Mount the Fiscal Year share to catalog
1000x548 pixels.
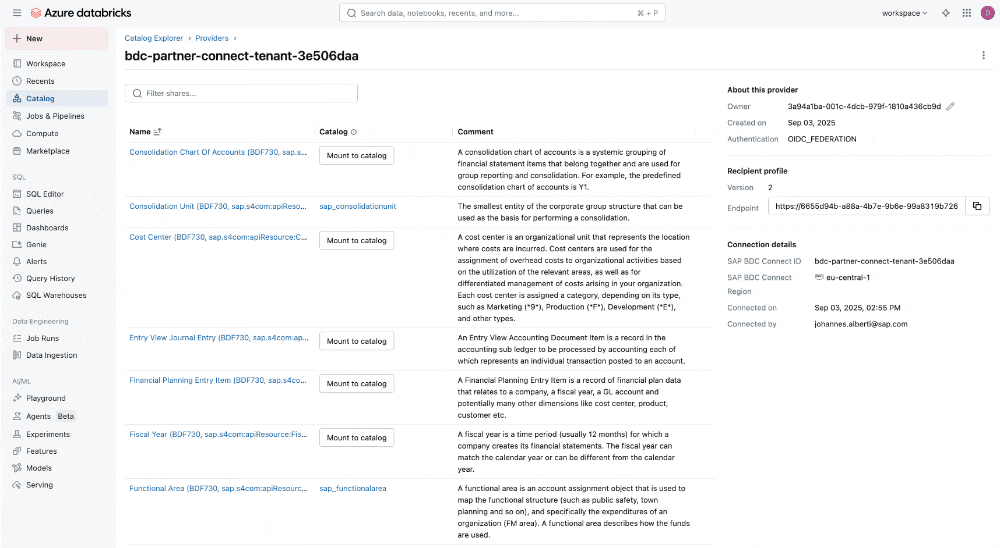point(356,438)
